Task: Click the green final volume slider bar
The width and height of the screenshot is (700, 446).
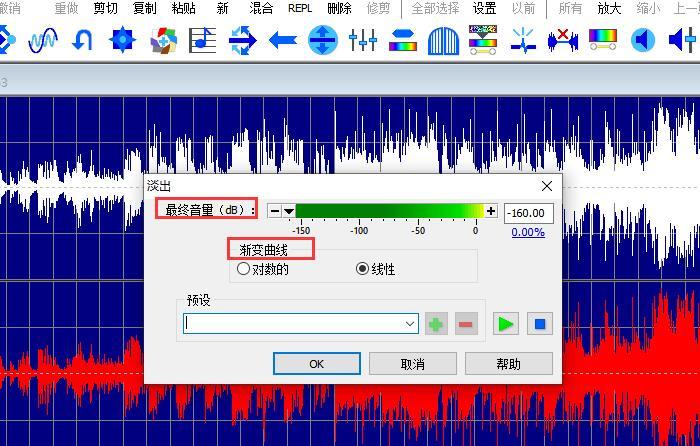Action: click(390, 211)
